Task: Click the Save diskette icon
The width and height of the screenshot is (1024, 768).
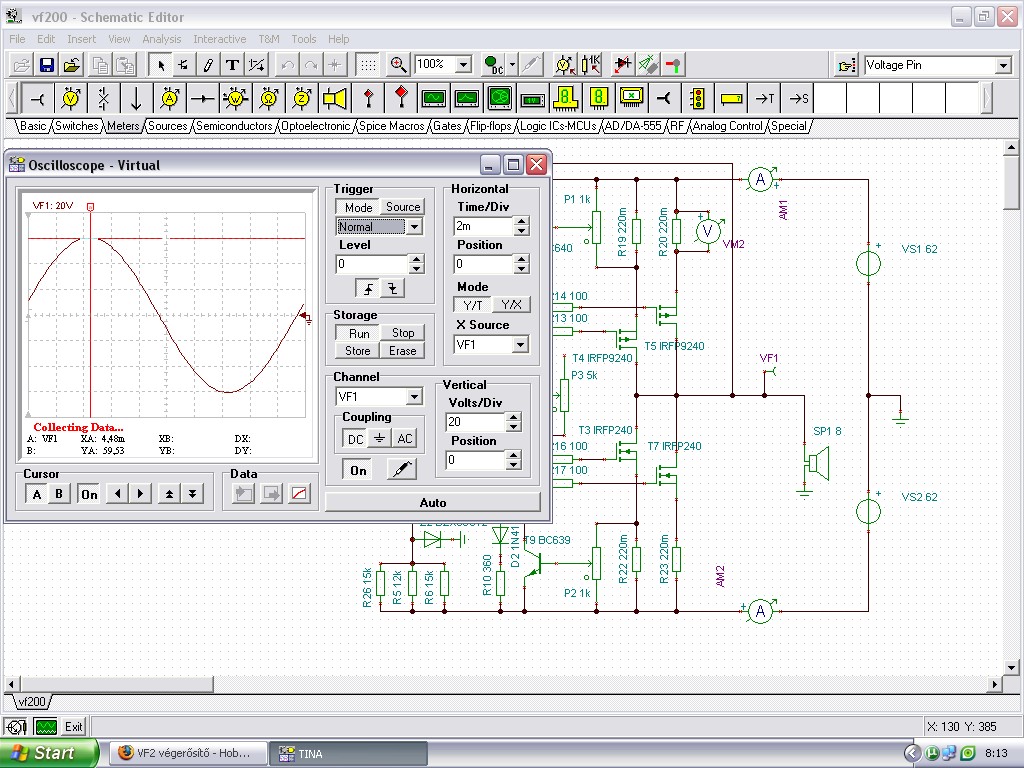Action: [x=46, y=65]
